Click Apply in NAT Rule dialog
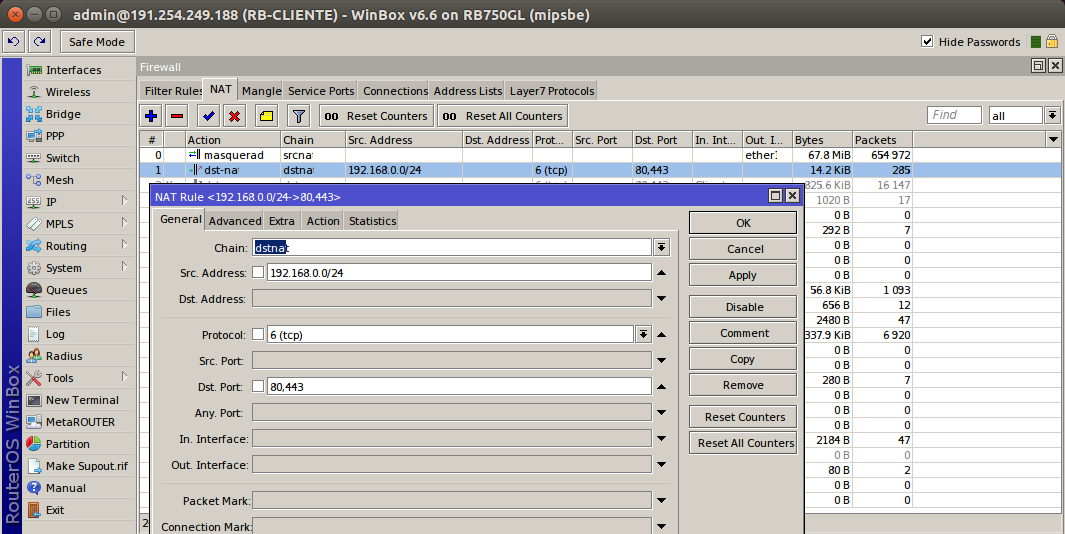This screenshot has width=1065, height=534. (743, 275)
